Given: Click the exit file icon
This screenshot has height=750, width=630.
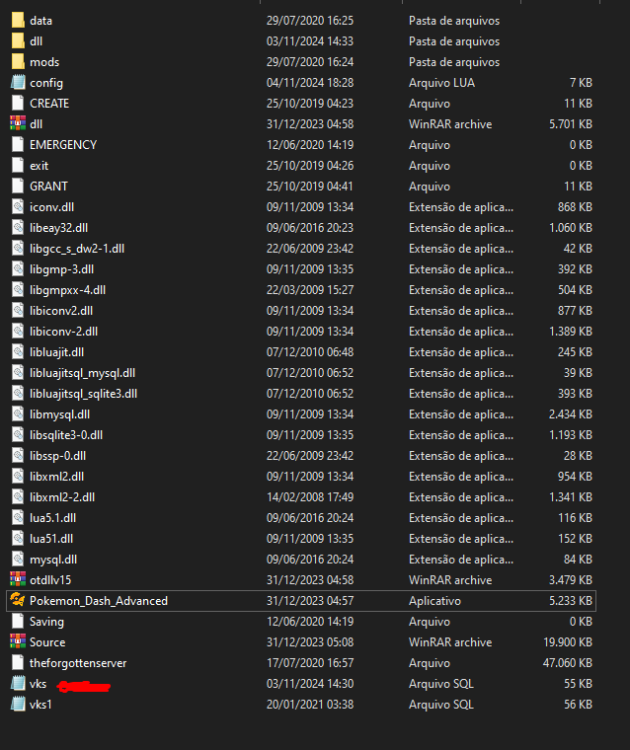Looking at the screenshot, I should [x=18, y=165].
